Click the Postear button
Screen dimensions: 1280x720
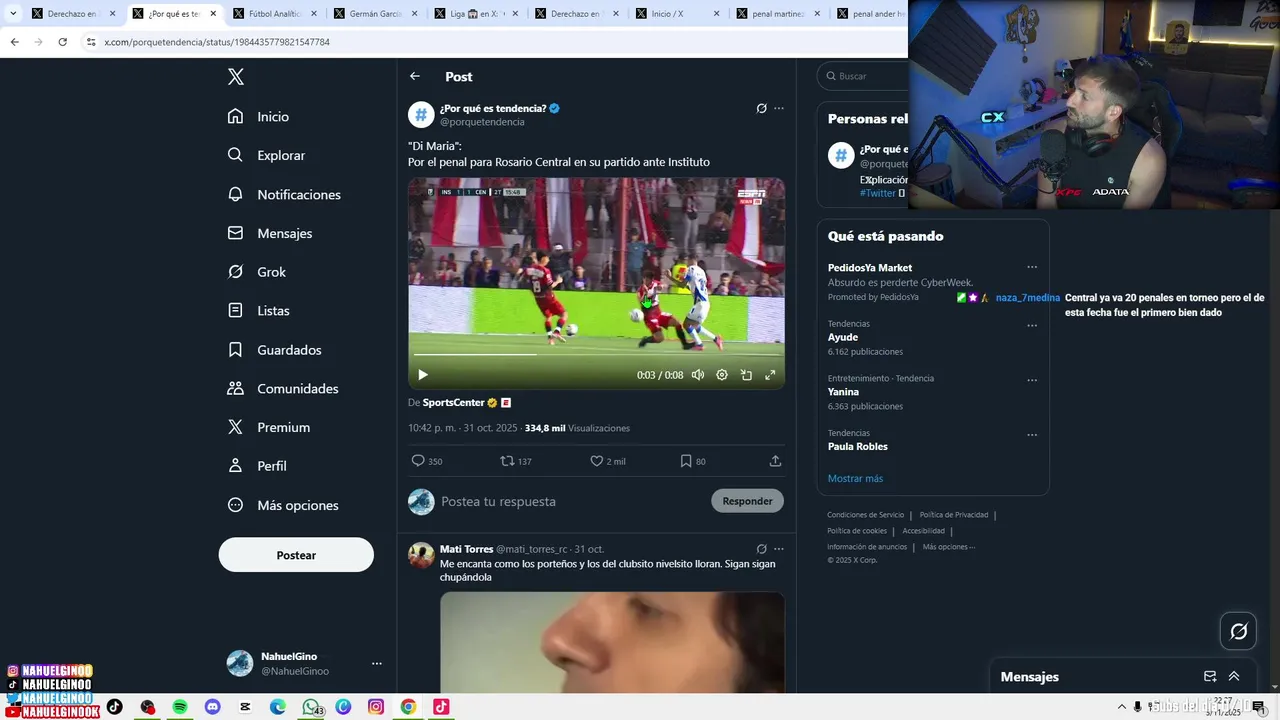click(x=296, y=555)
